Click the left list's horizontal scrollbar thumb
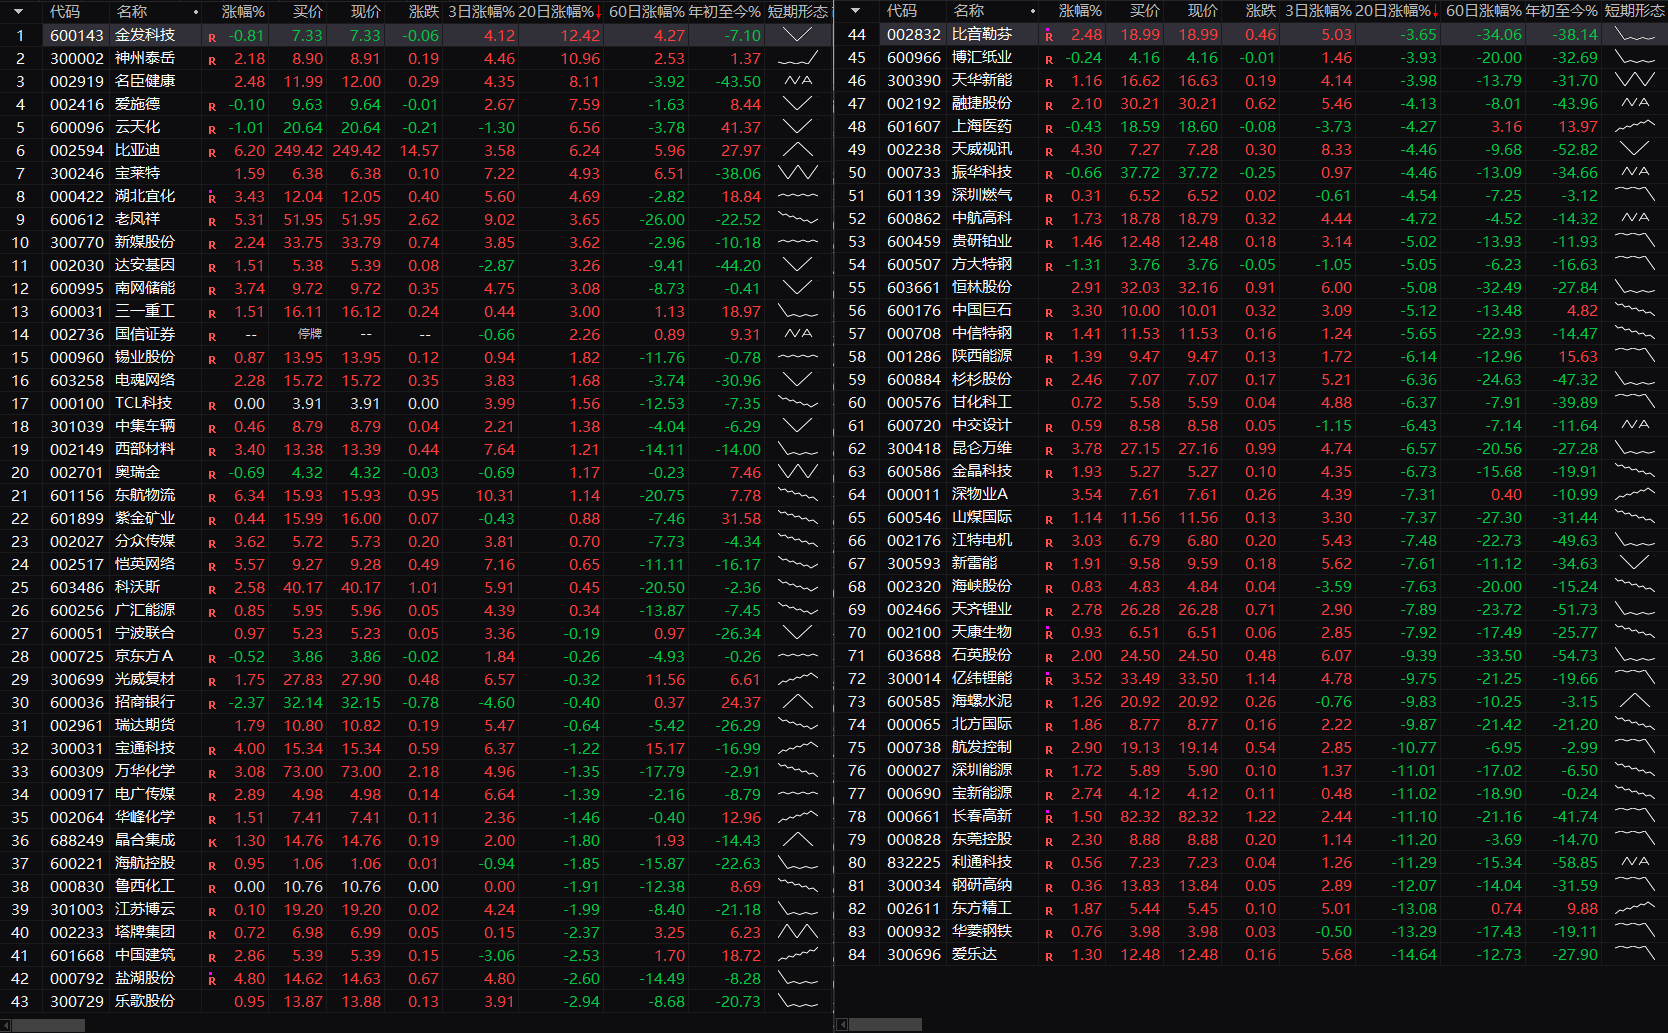Image resolution: width=1668 pixels, height=1033 pixels. [48, 1025]
